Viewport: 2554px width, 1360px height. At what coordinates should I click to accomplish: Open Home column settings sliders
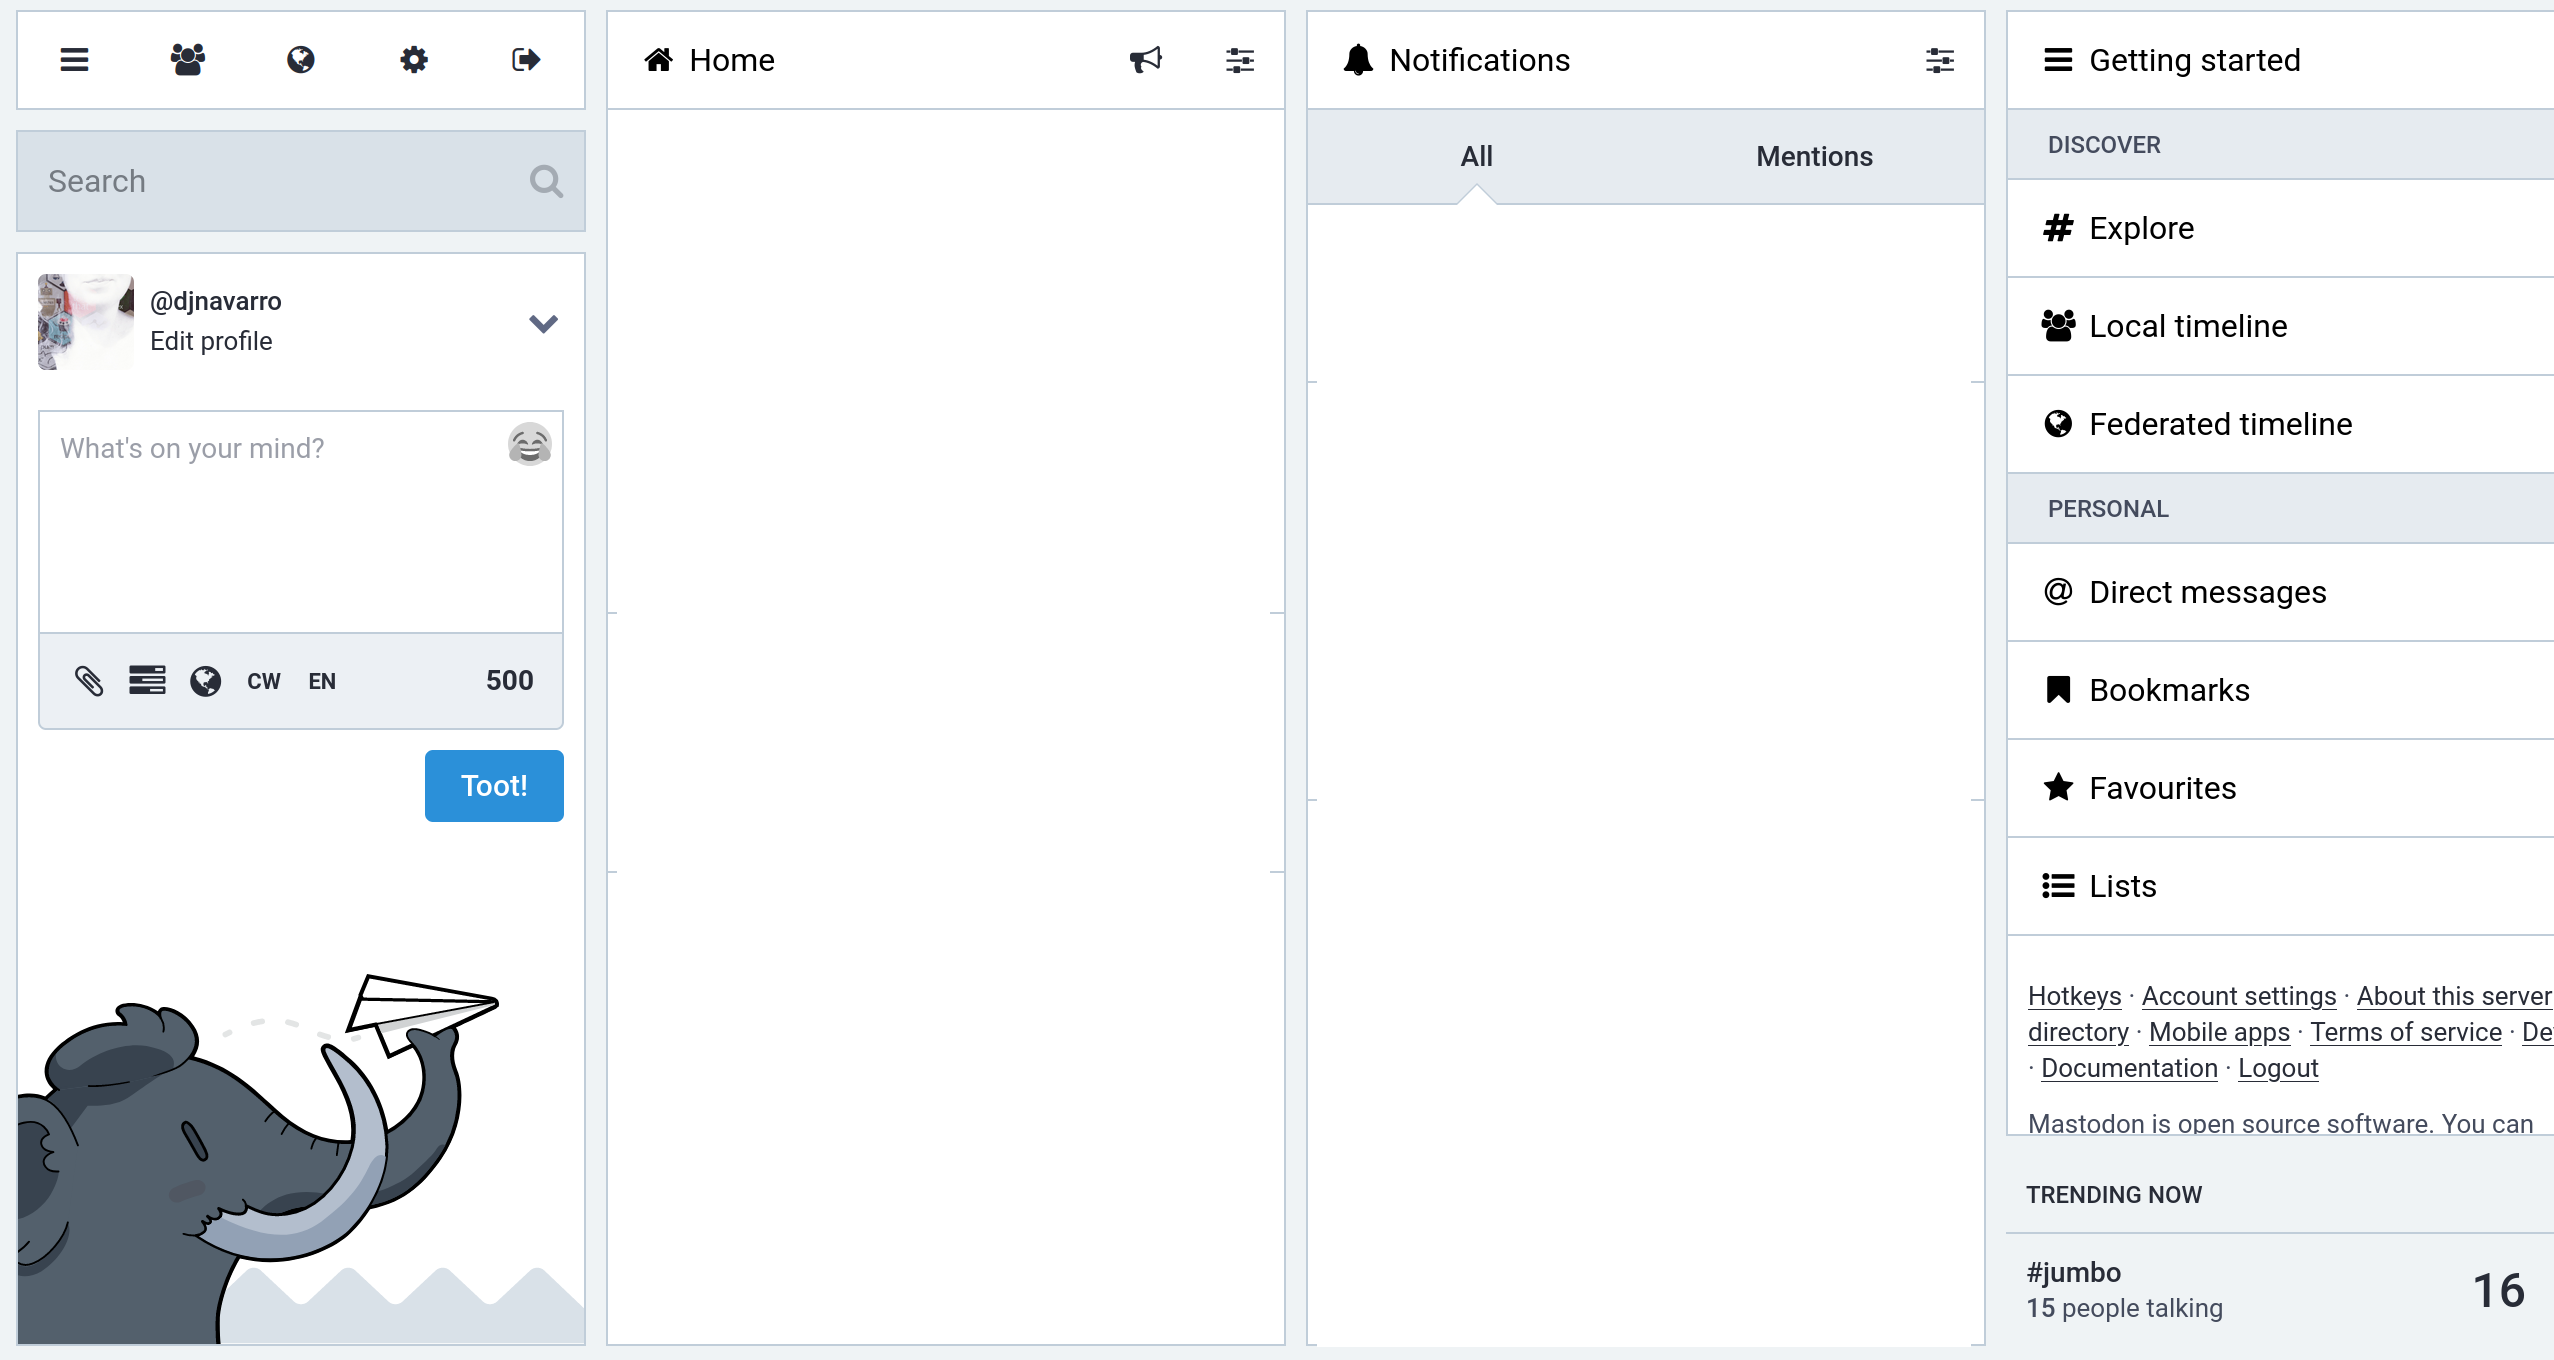point(1240,60)
